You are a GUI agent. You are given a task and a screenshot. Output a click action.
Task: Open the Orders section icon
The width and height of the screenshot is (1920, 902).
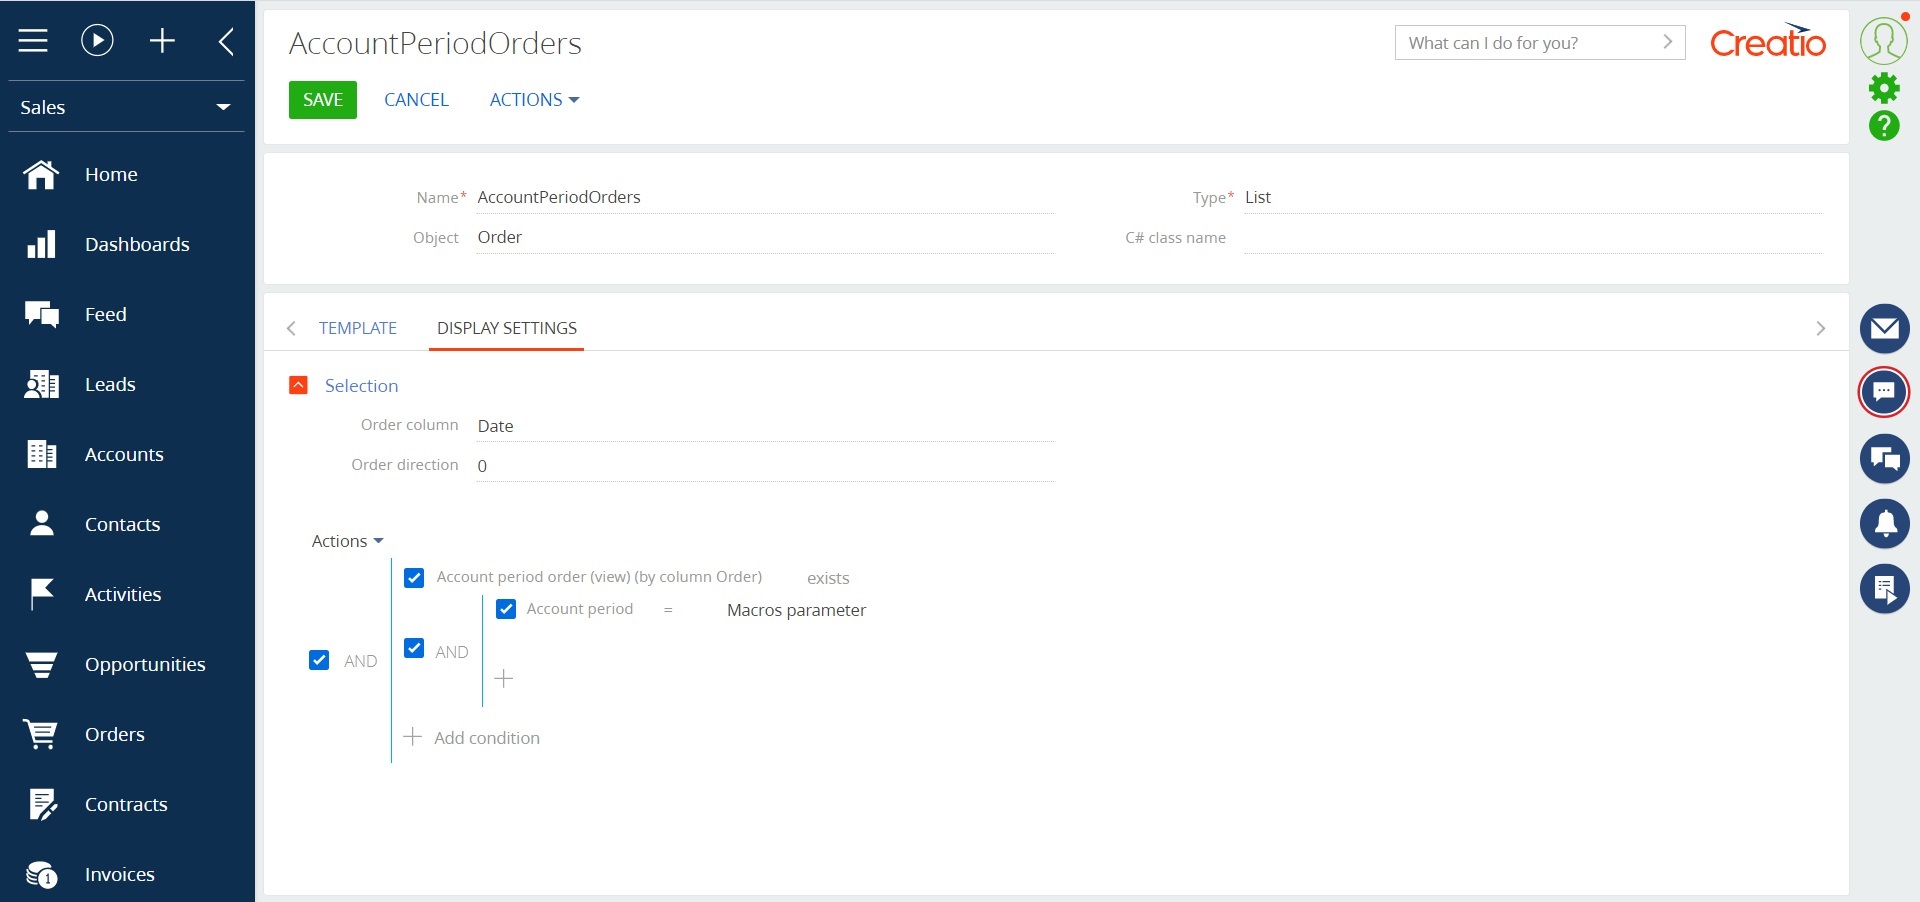(x=41, y=734)
